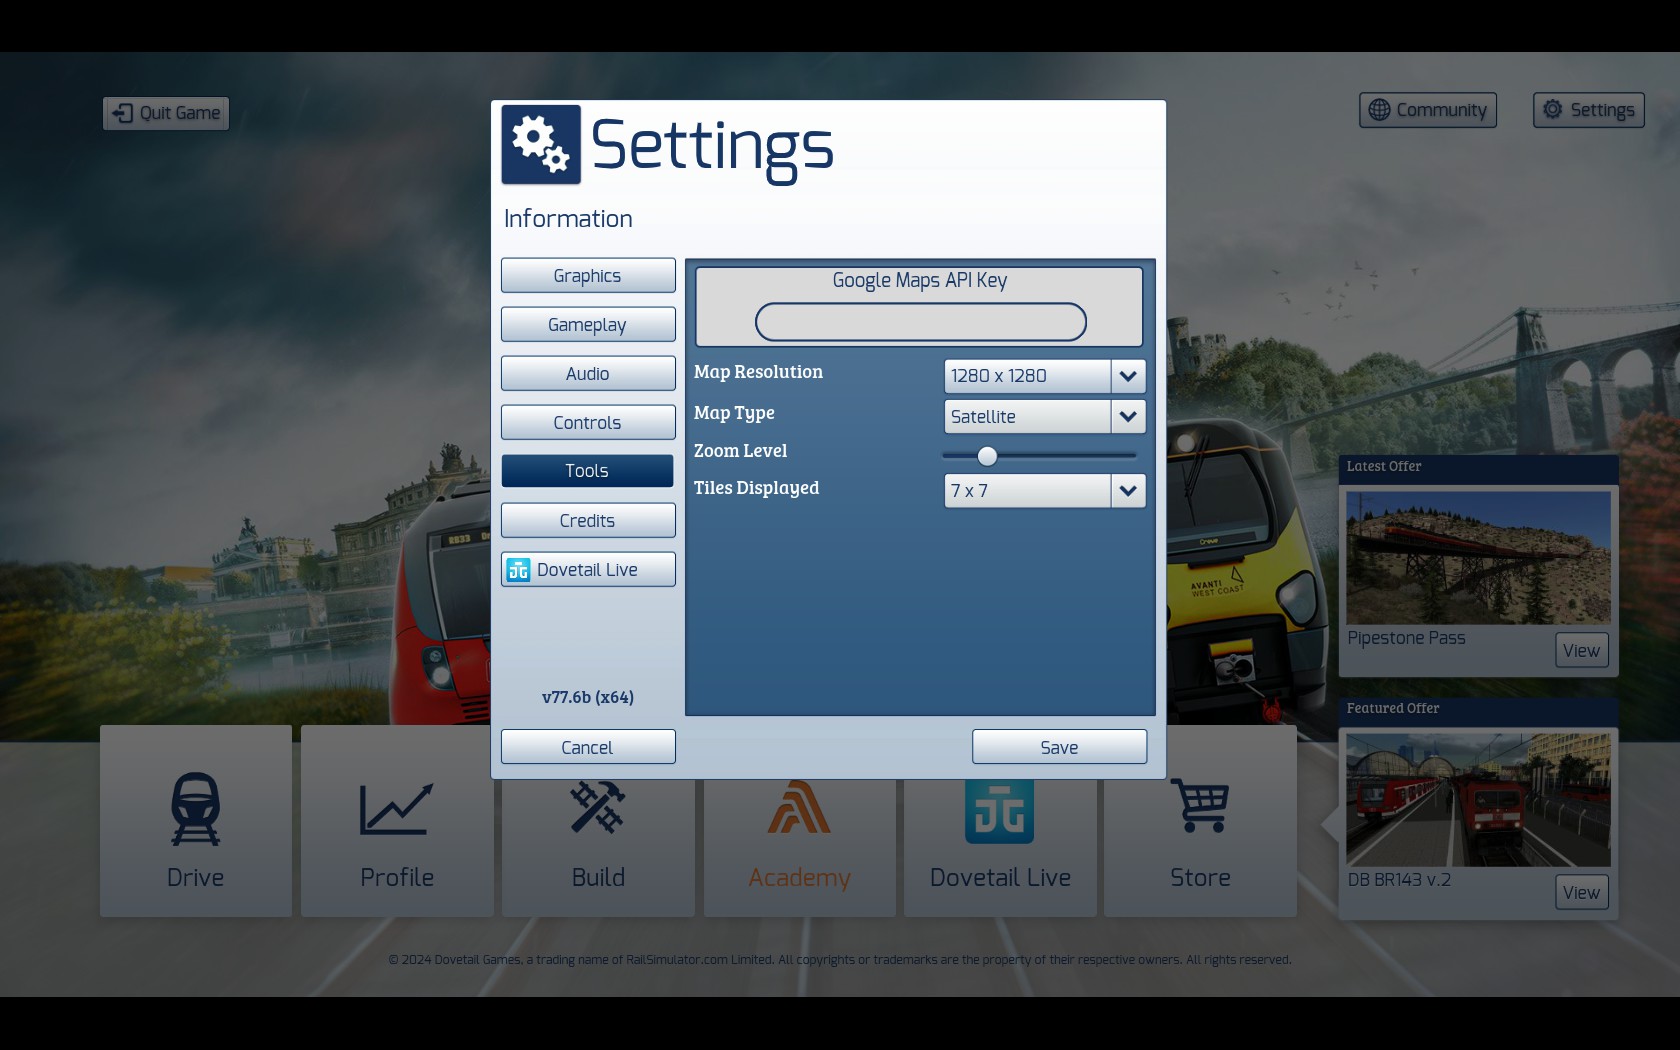This screenshot has width=1680, height=1050.
Task: Click the Cancel button
Action: 588,748
